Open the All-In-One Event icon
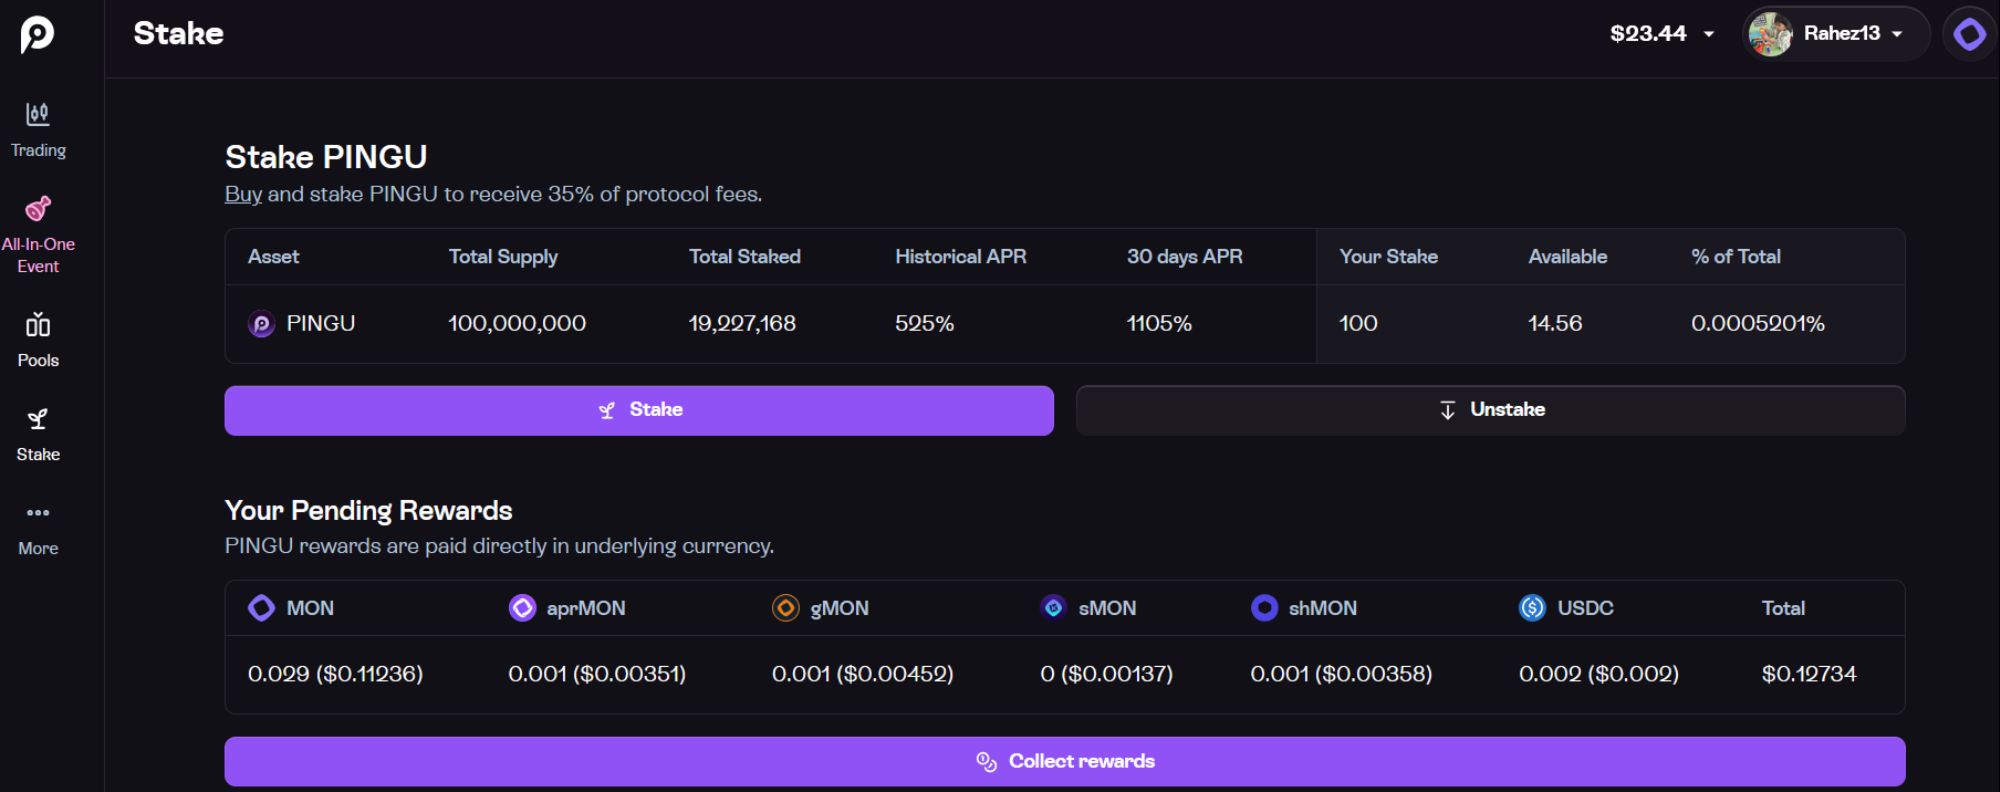Image resolution: width=2000 pixels, height=792 pixels. point(38,208)
